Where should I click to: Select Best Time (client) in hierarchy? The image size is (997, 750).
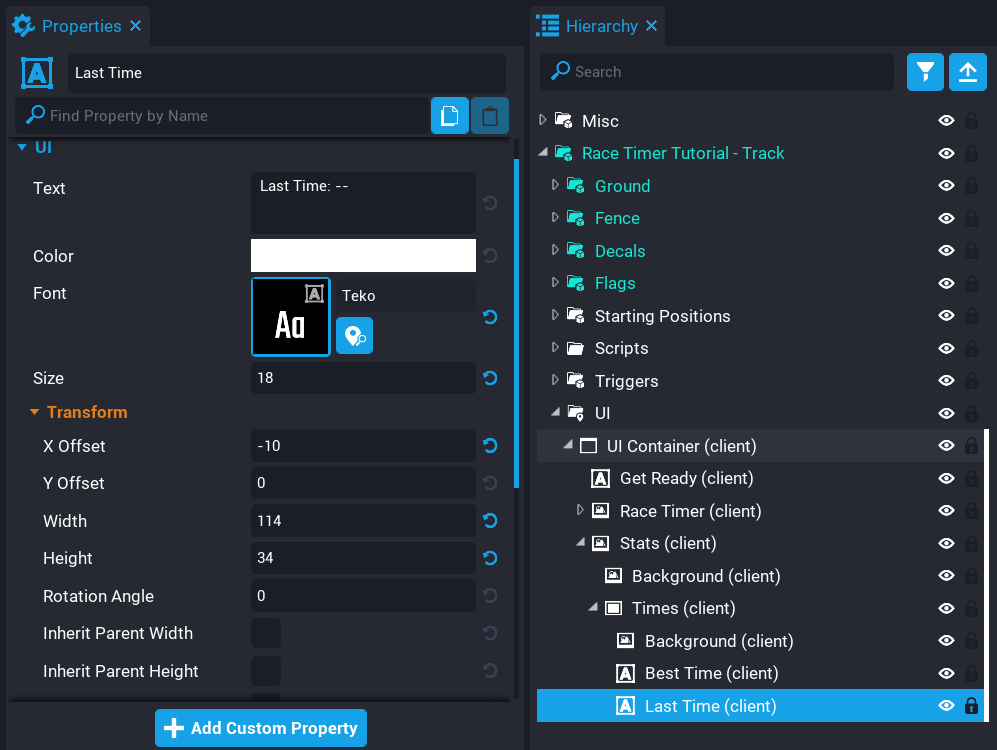[711, 673]
